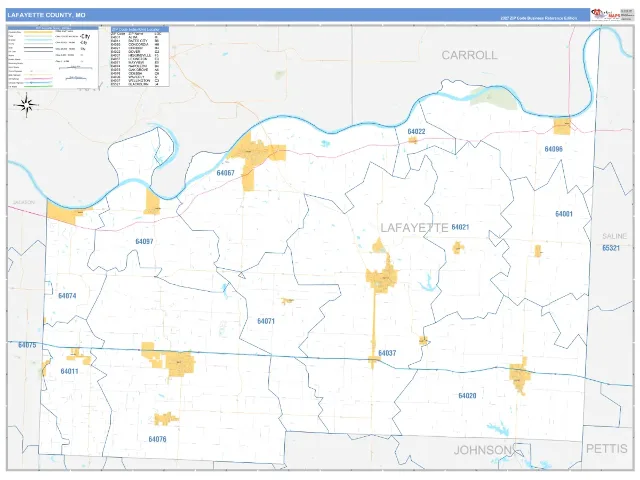
Task: Click the pink line sample in legend
Action: [38, 79]
